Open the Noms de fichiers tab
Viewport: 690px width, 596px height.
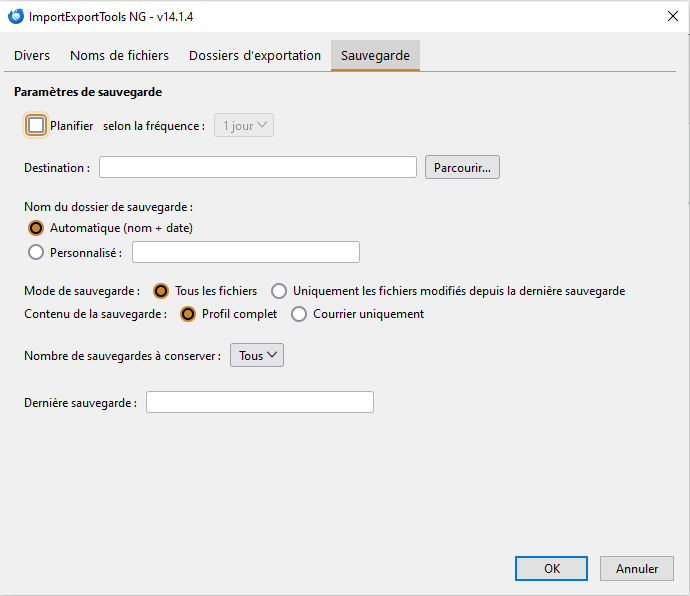click(119, 56)
